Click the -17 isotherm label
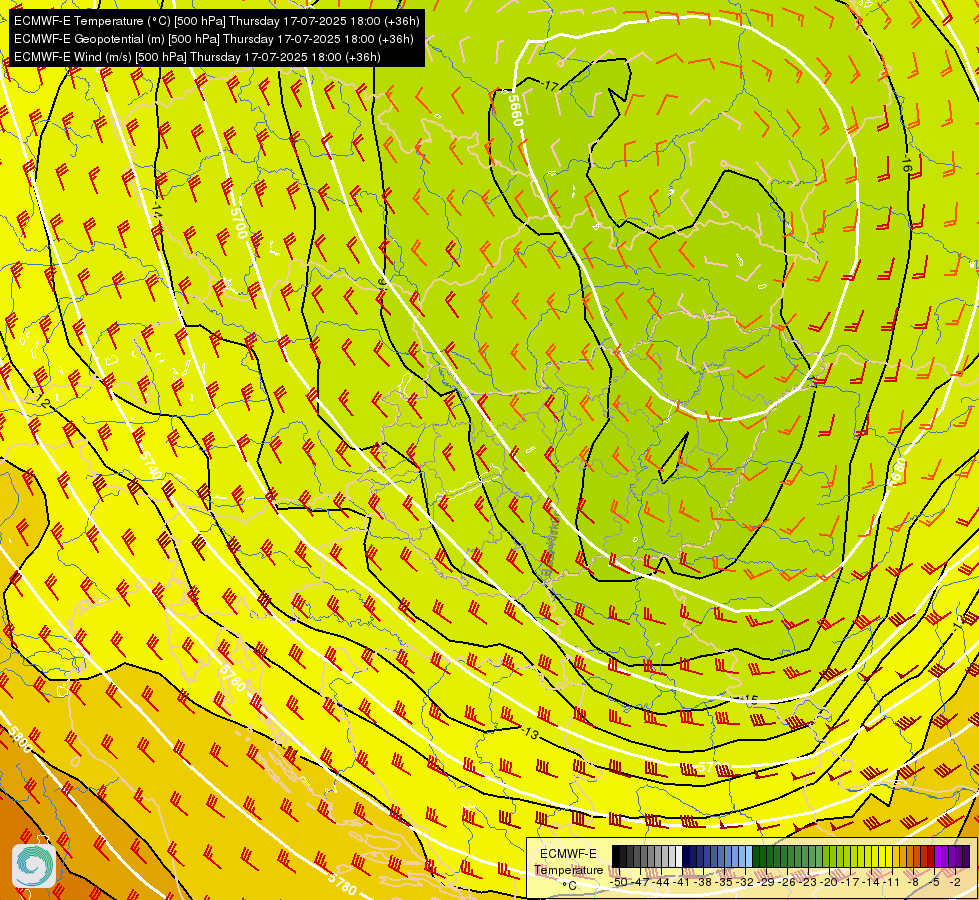This screenshot has height=900, width=979. 549,86
